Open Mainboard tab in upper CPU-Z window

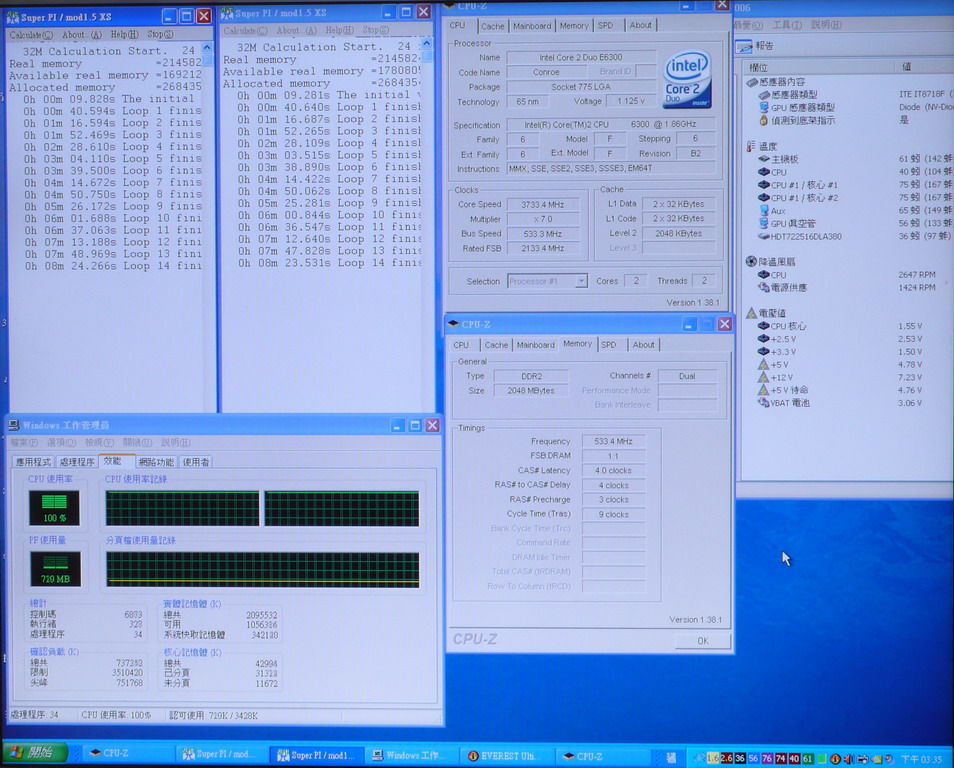531,26
